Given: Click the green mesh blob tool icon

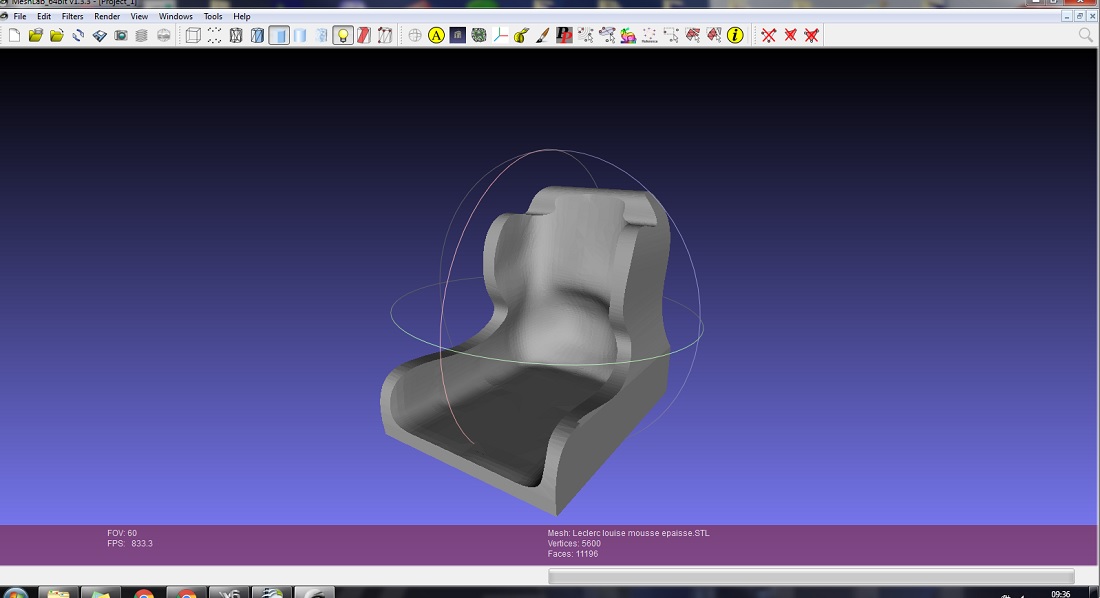Looking at the screenshot, I should [x=478, y=35].
